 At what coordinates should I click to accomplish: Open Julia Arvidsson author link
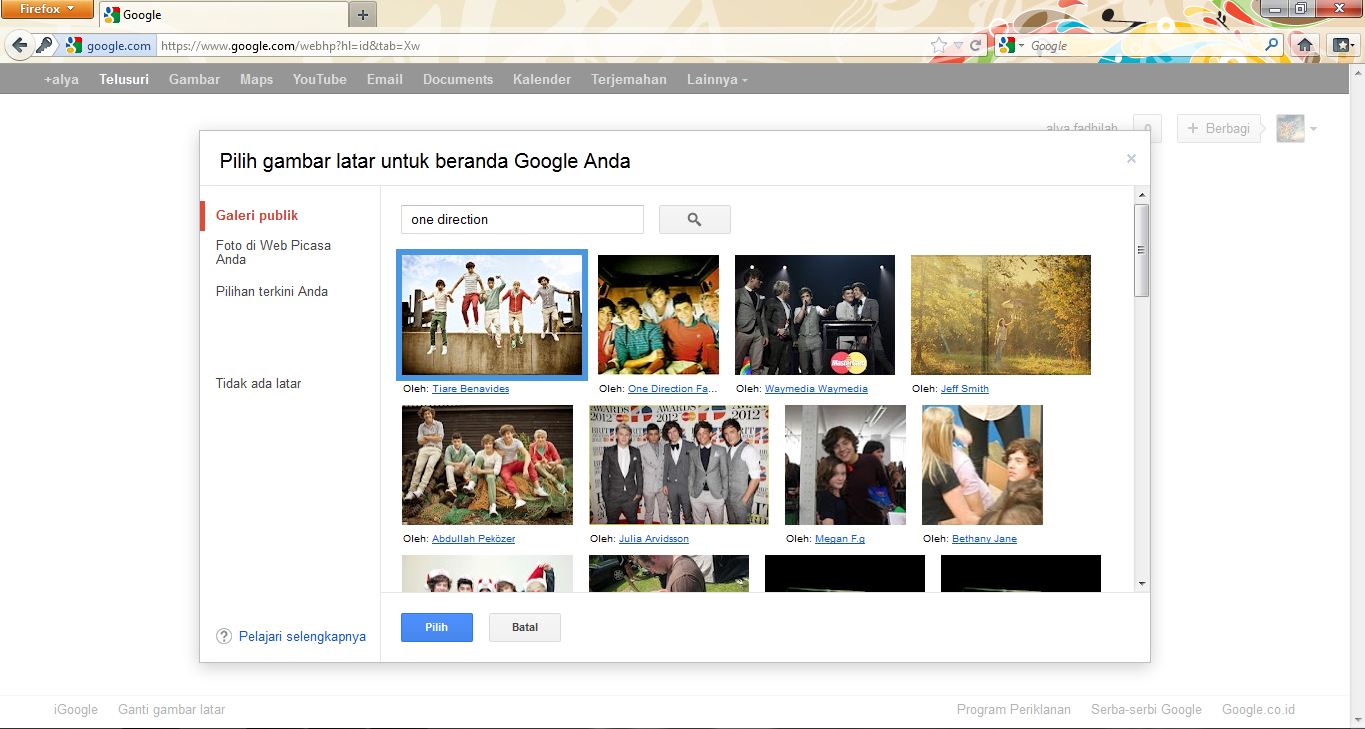pos(654,538)
